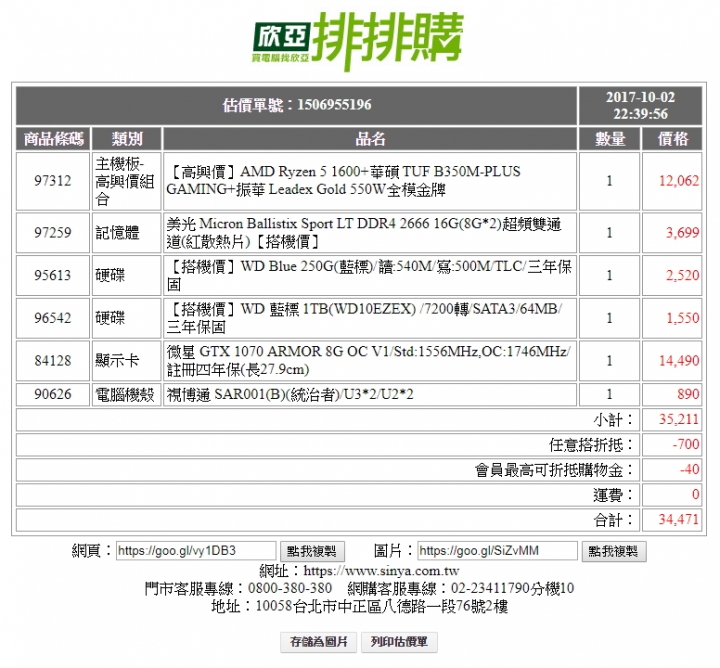The height and width of the screenshot is (668, 720).
Task: Click product barcode 96542
Action: click(x=53, y=318)
